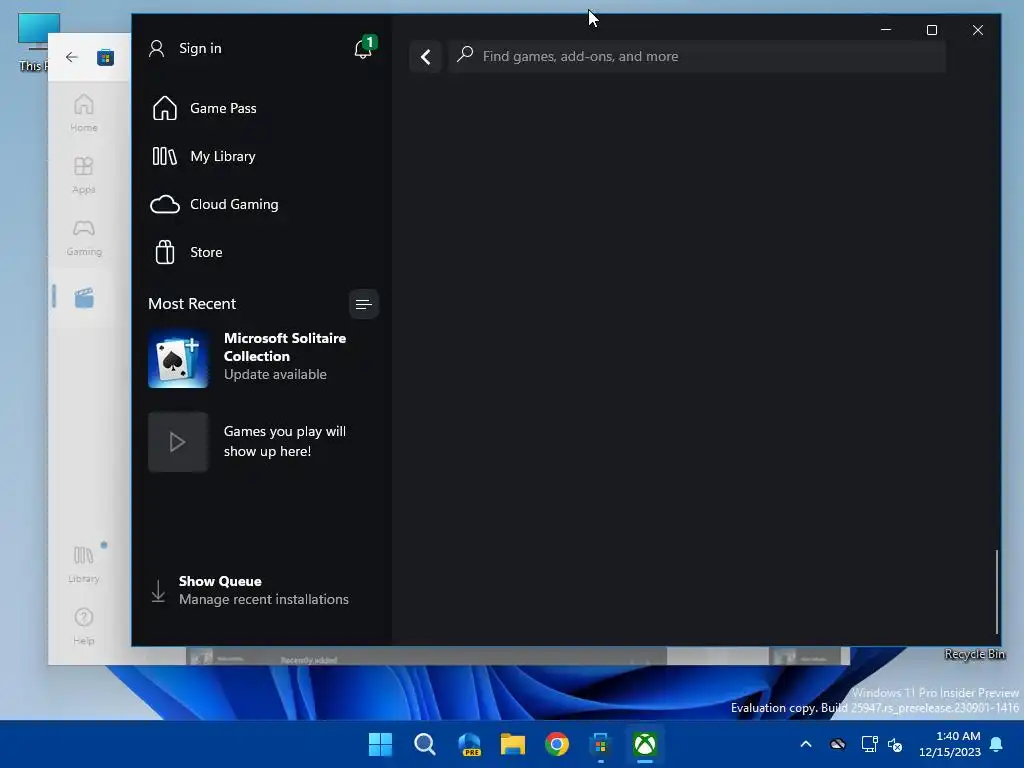The width and height of the screenshot is (1024, 768).
Task: Click Update available status text
Action: coord(275,374)
